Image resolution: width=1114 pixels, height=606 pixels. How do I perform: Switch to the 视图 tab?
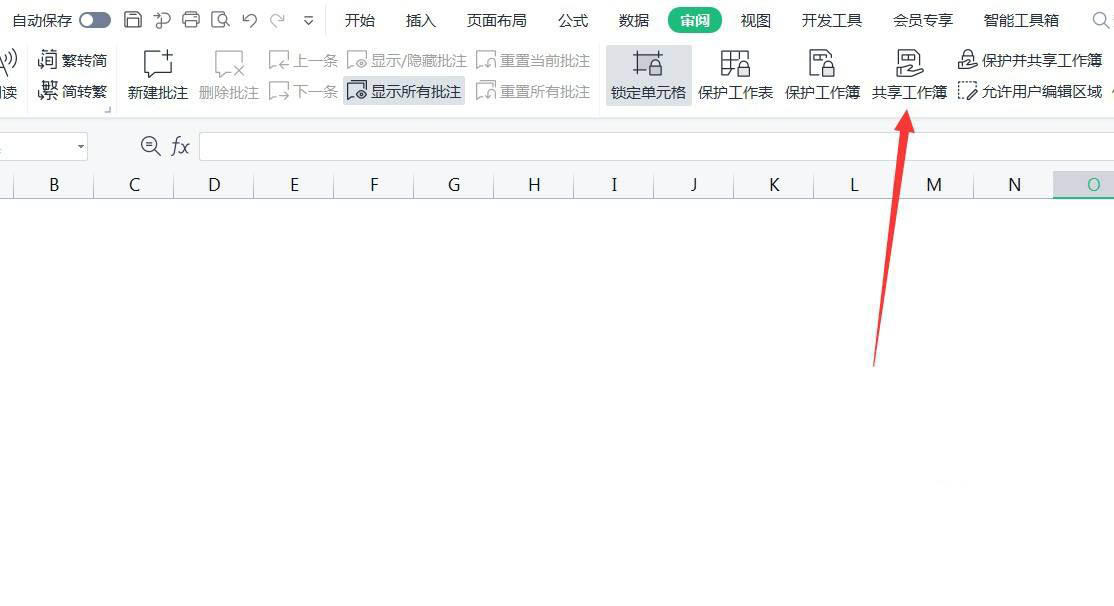pyautogui.click(x=755, y=21)
